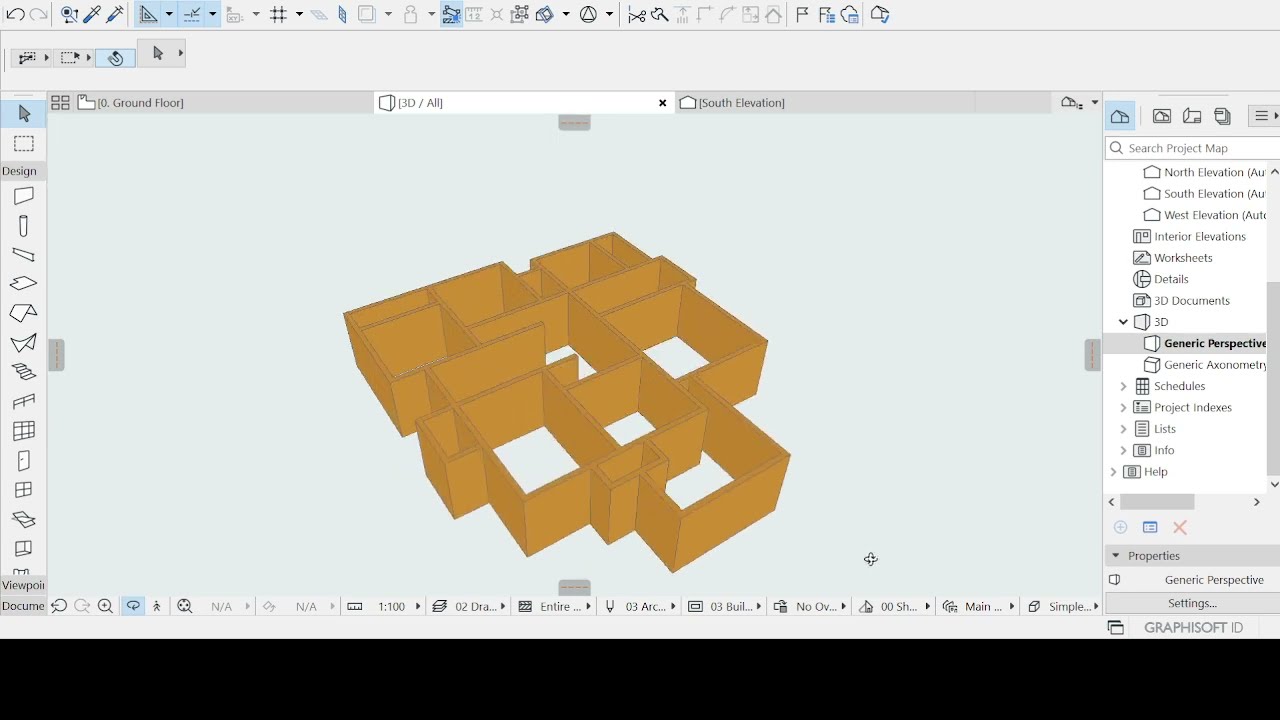Collapse the 3D tree node
The image size is (1280, 720).
1123,322
